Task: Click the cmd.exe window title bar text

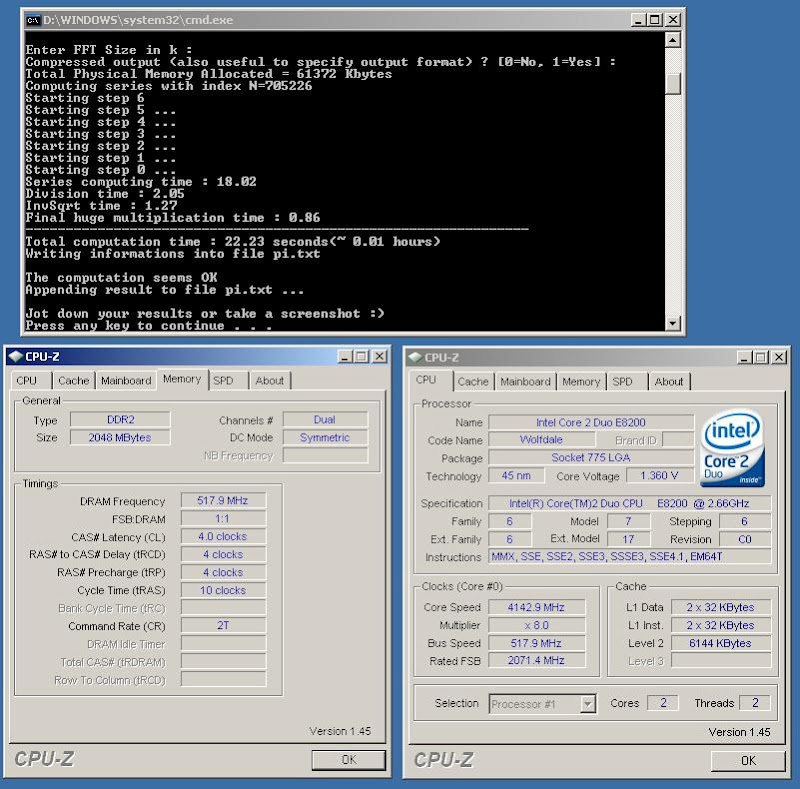Action: pyautogui.click(x=138, y=20)
